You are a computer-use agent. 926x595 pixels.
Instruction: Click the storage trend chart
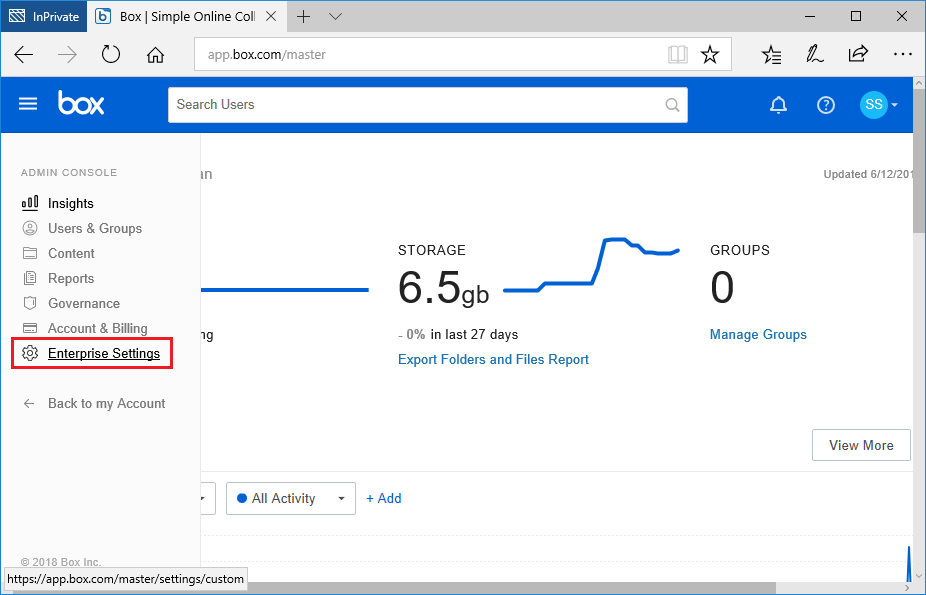tap(591, 265)
